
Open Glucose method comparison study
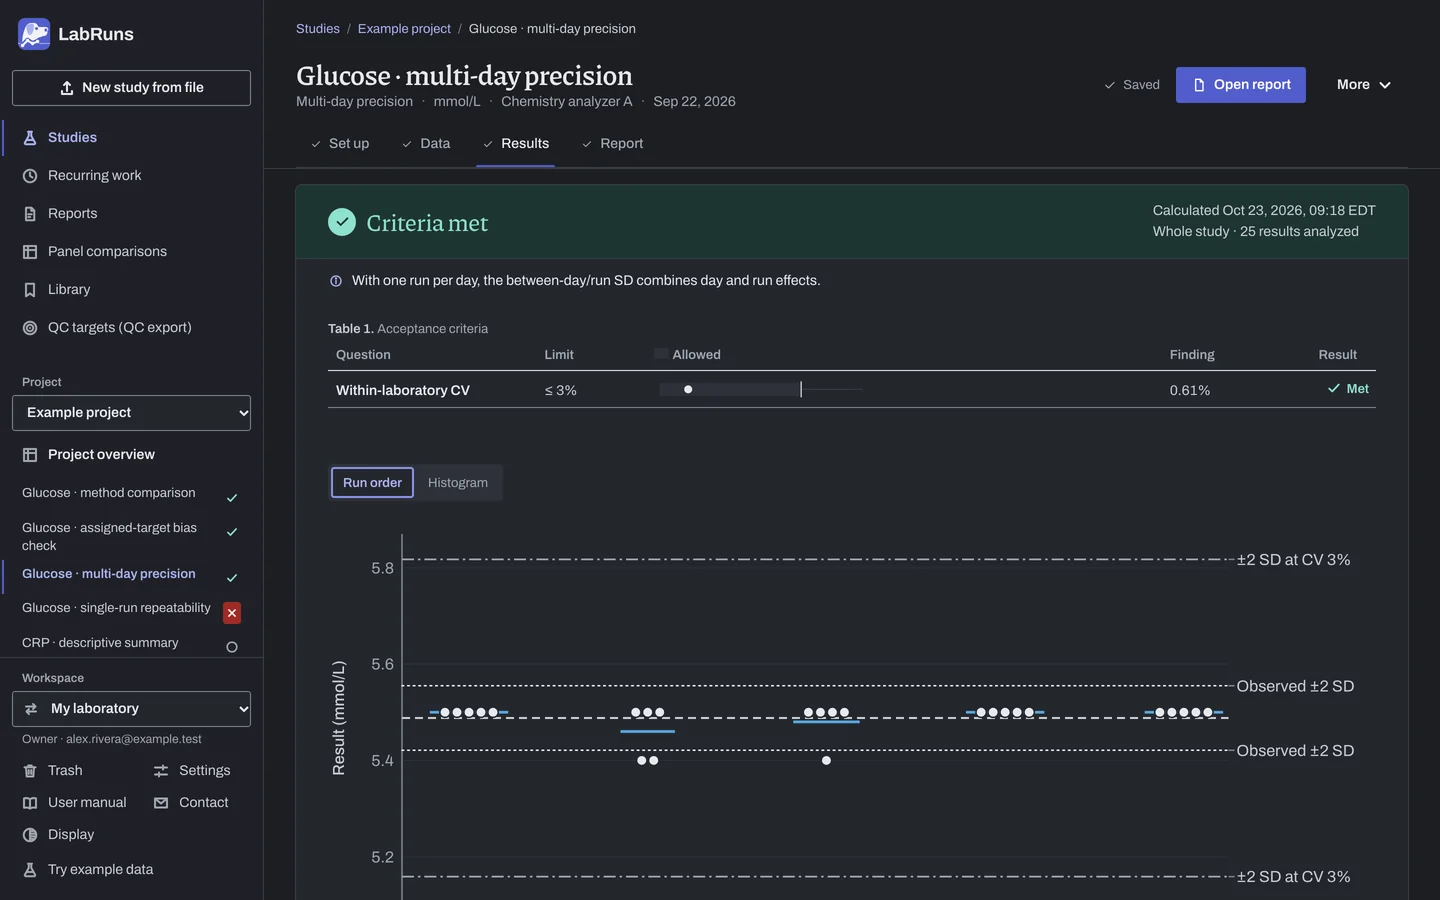(x=109, y=493)
